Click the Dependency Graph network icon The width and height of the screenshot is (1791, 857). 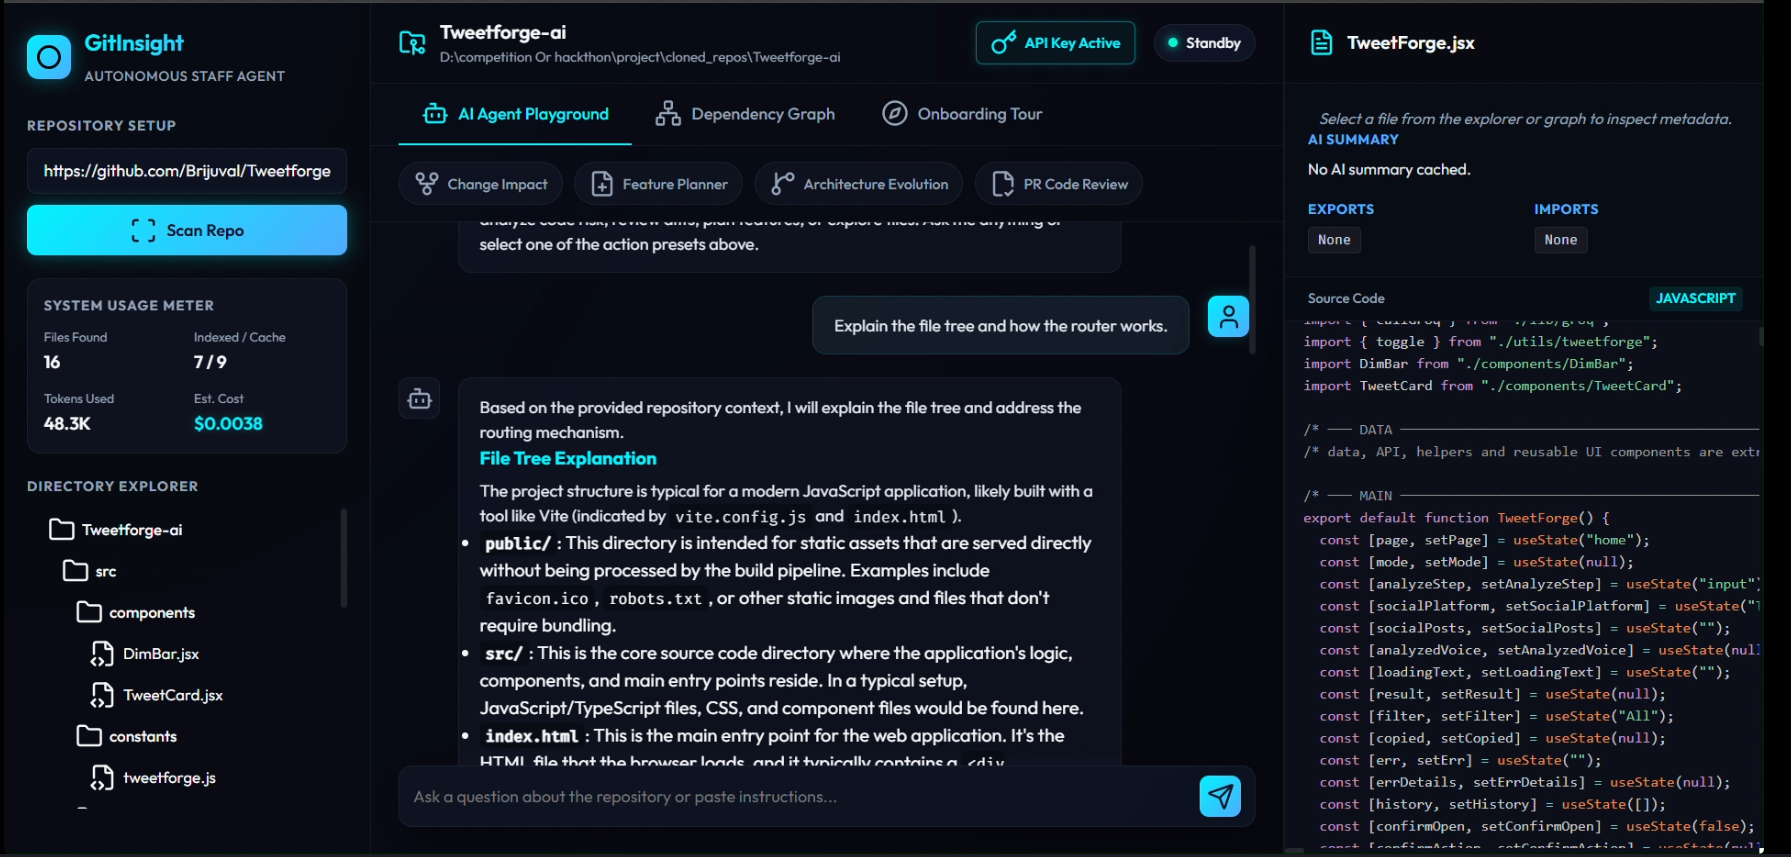coord(668,114)
